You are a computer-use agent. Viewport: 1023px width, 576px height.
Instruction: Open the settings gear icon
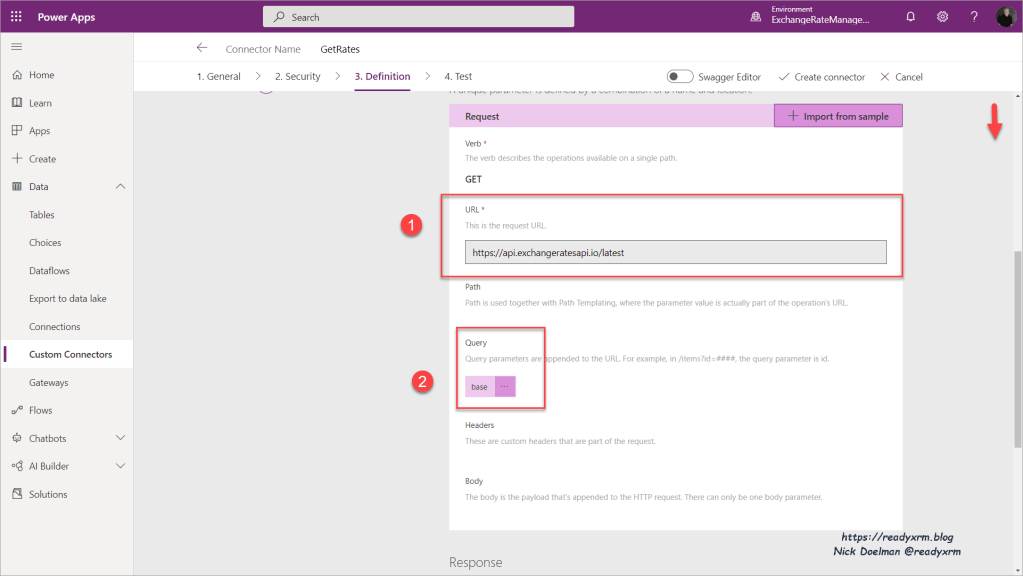click(942, 17)
